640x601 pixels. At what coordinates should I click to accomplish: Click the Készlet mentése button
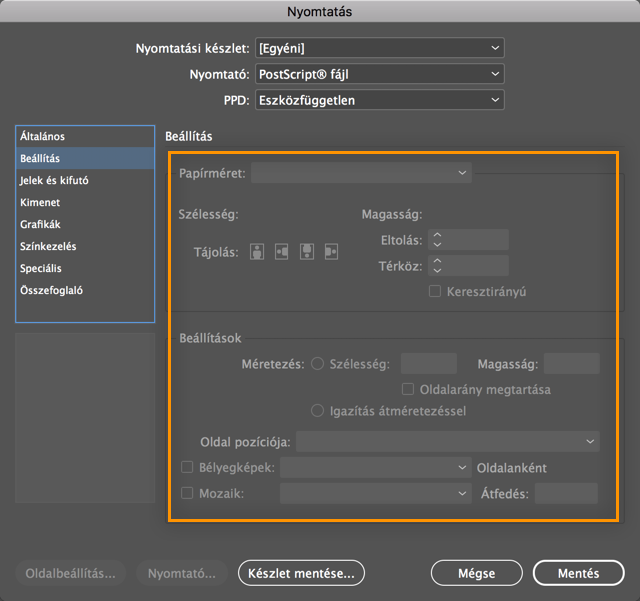tap(302, 573)
